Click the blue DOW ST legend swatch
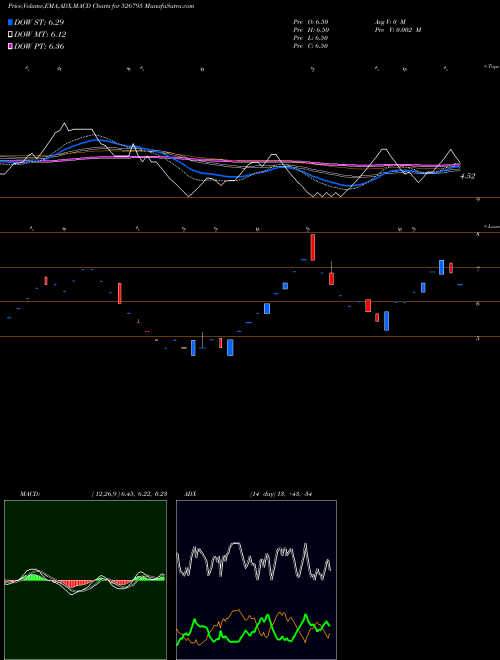Screen dimensions: 500x660 click(x=10, y=22)
